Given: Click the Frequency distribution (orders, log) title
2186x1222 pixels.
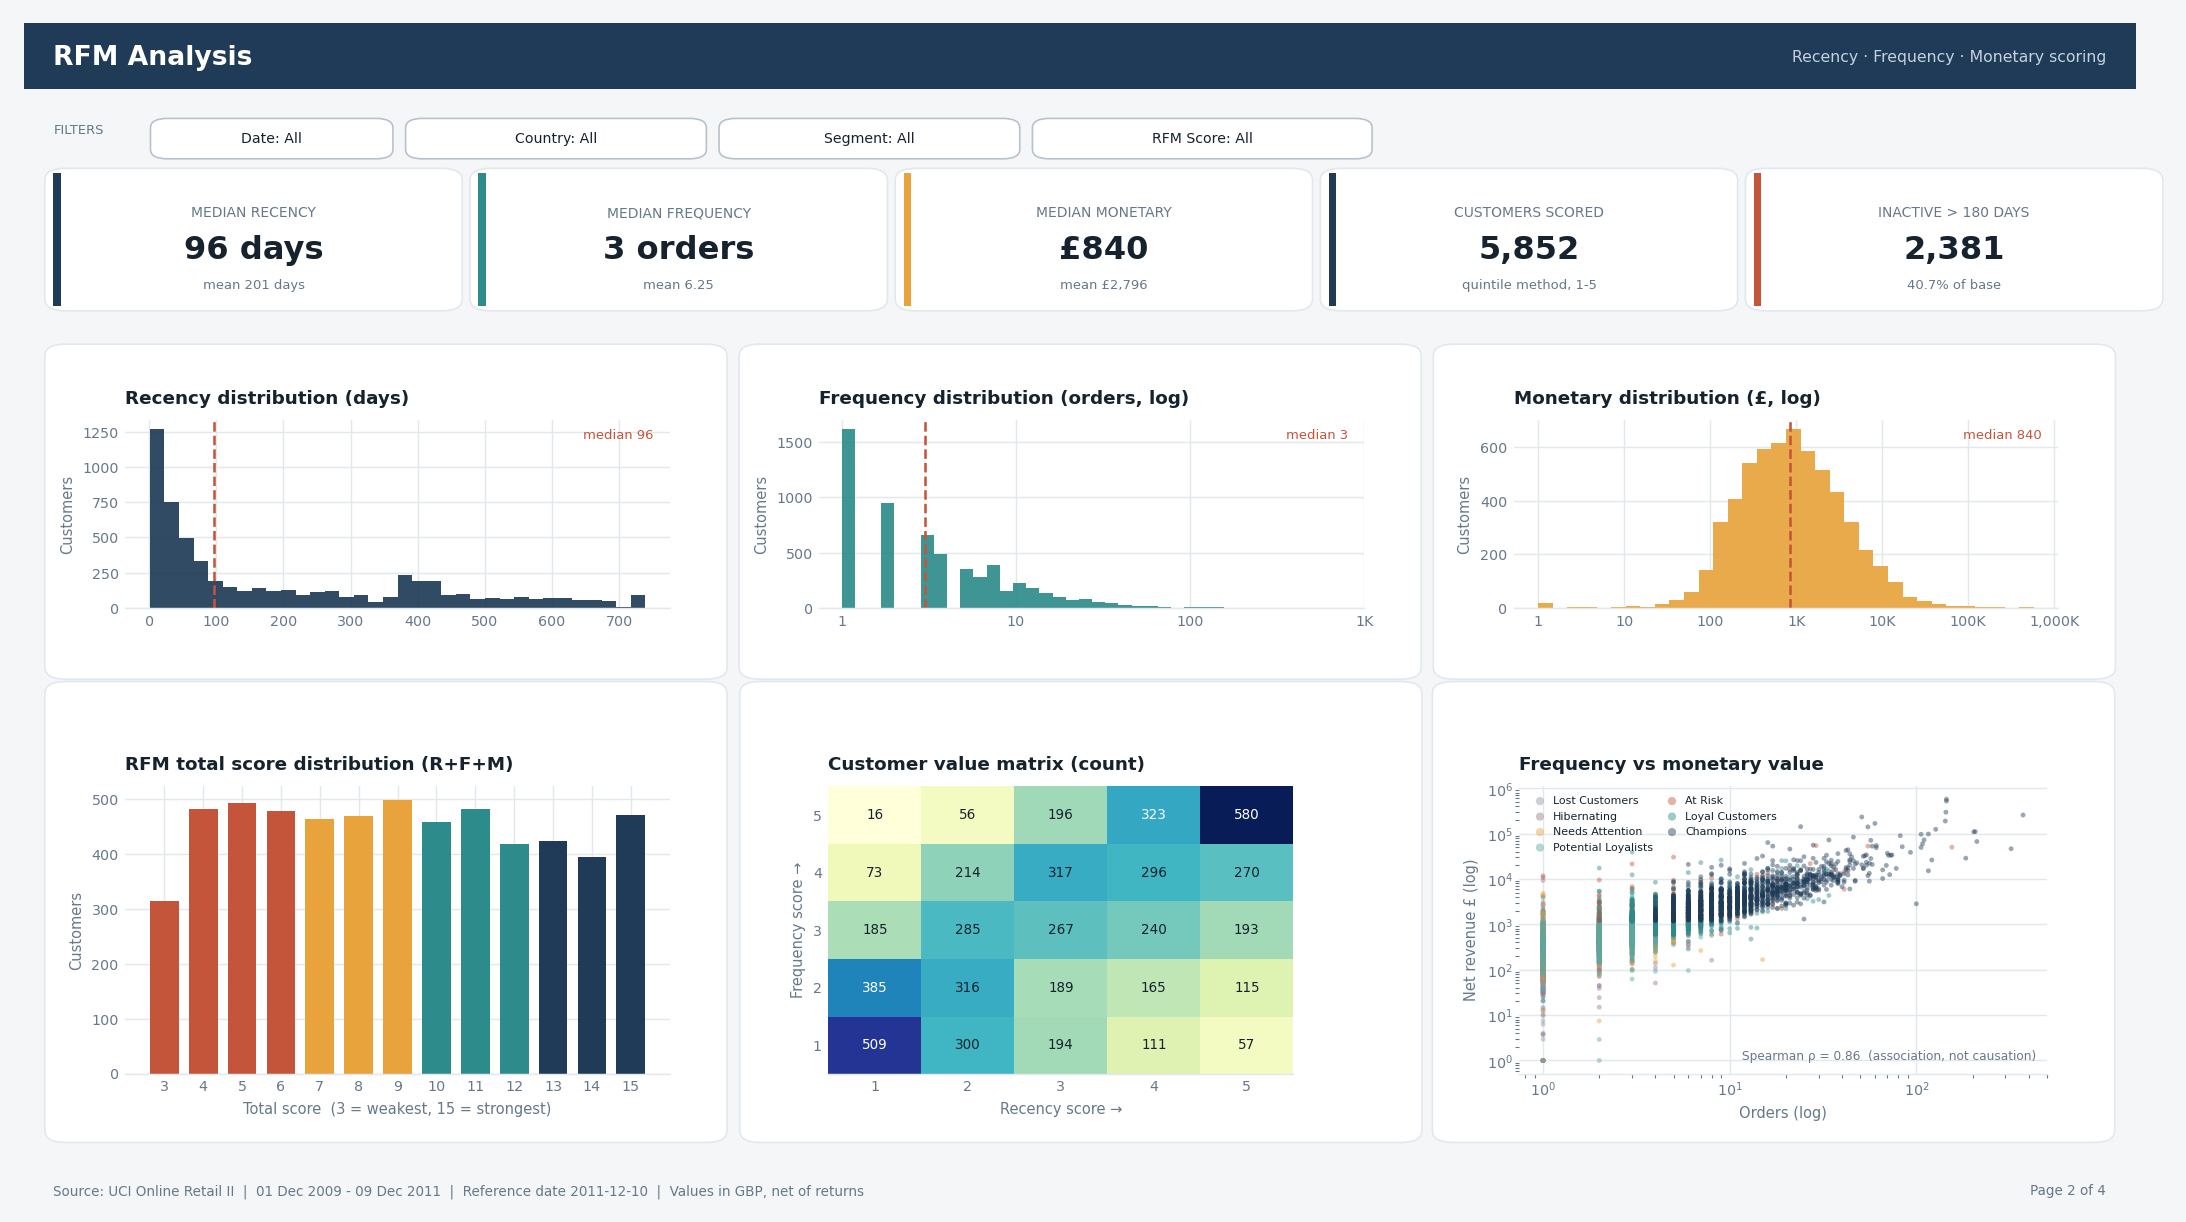Looking at the screenshot, I should (x=1004, y=398).
